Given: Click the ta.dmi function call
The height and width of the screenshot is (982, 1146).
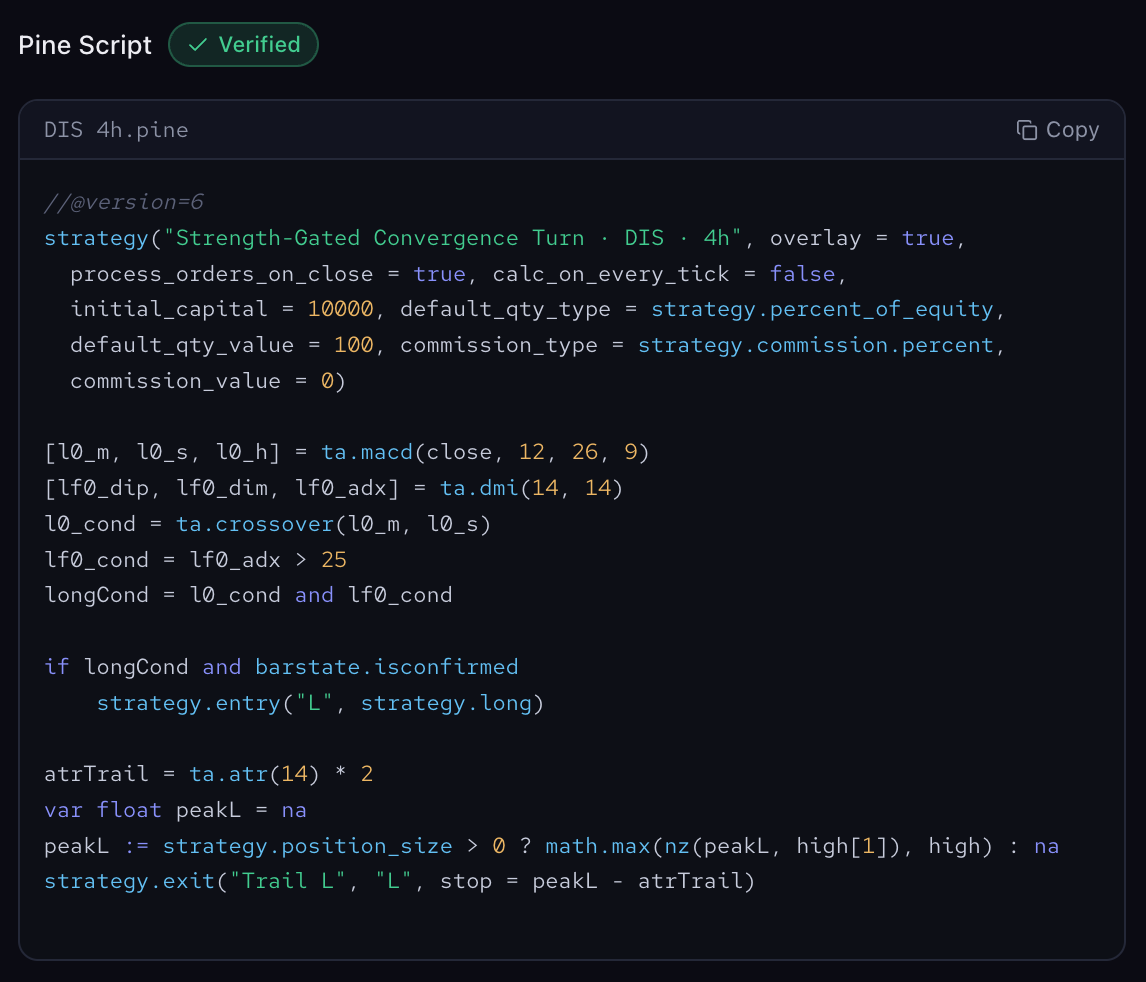Looking at the screenshot, I should click(x=531, y=488).
